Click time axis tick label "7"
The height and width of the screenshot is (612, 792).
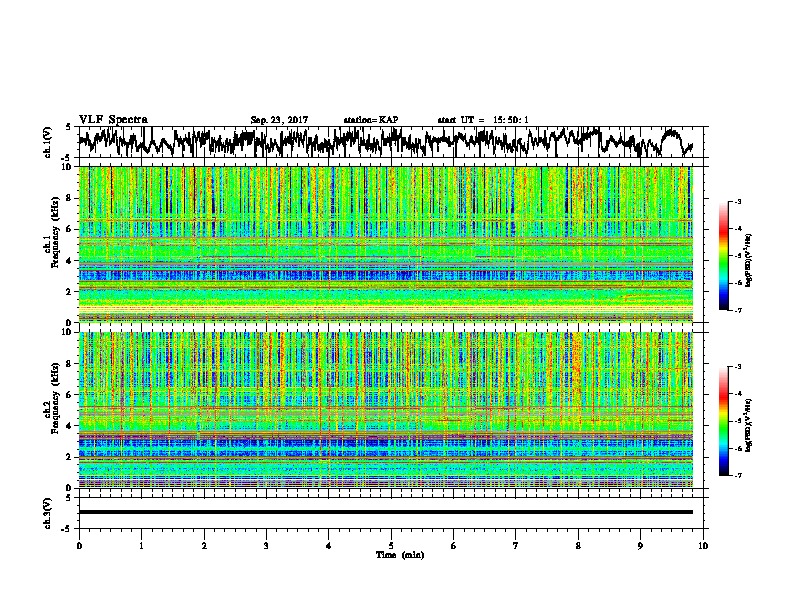click(x=516, y=546)
